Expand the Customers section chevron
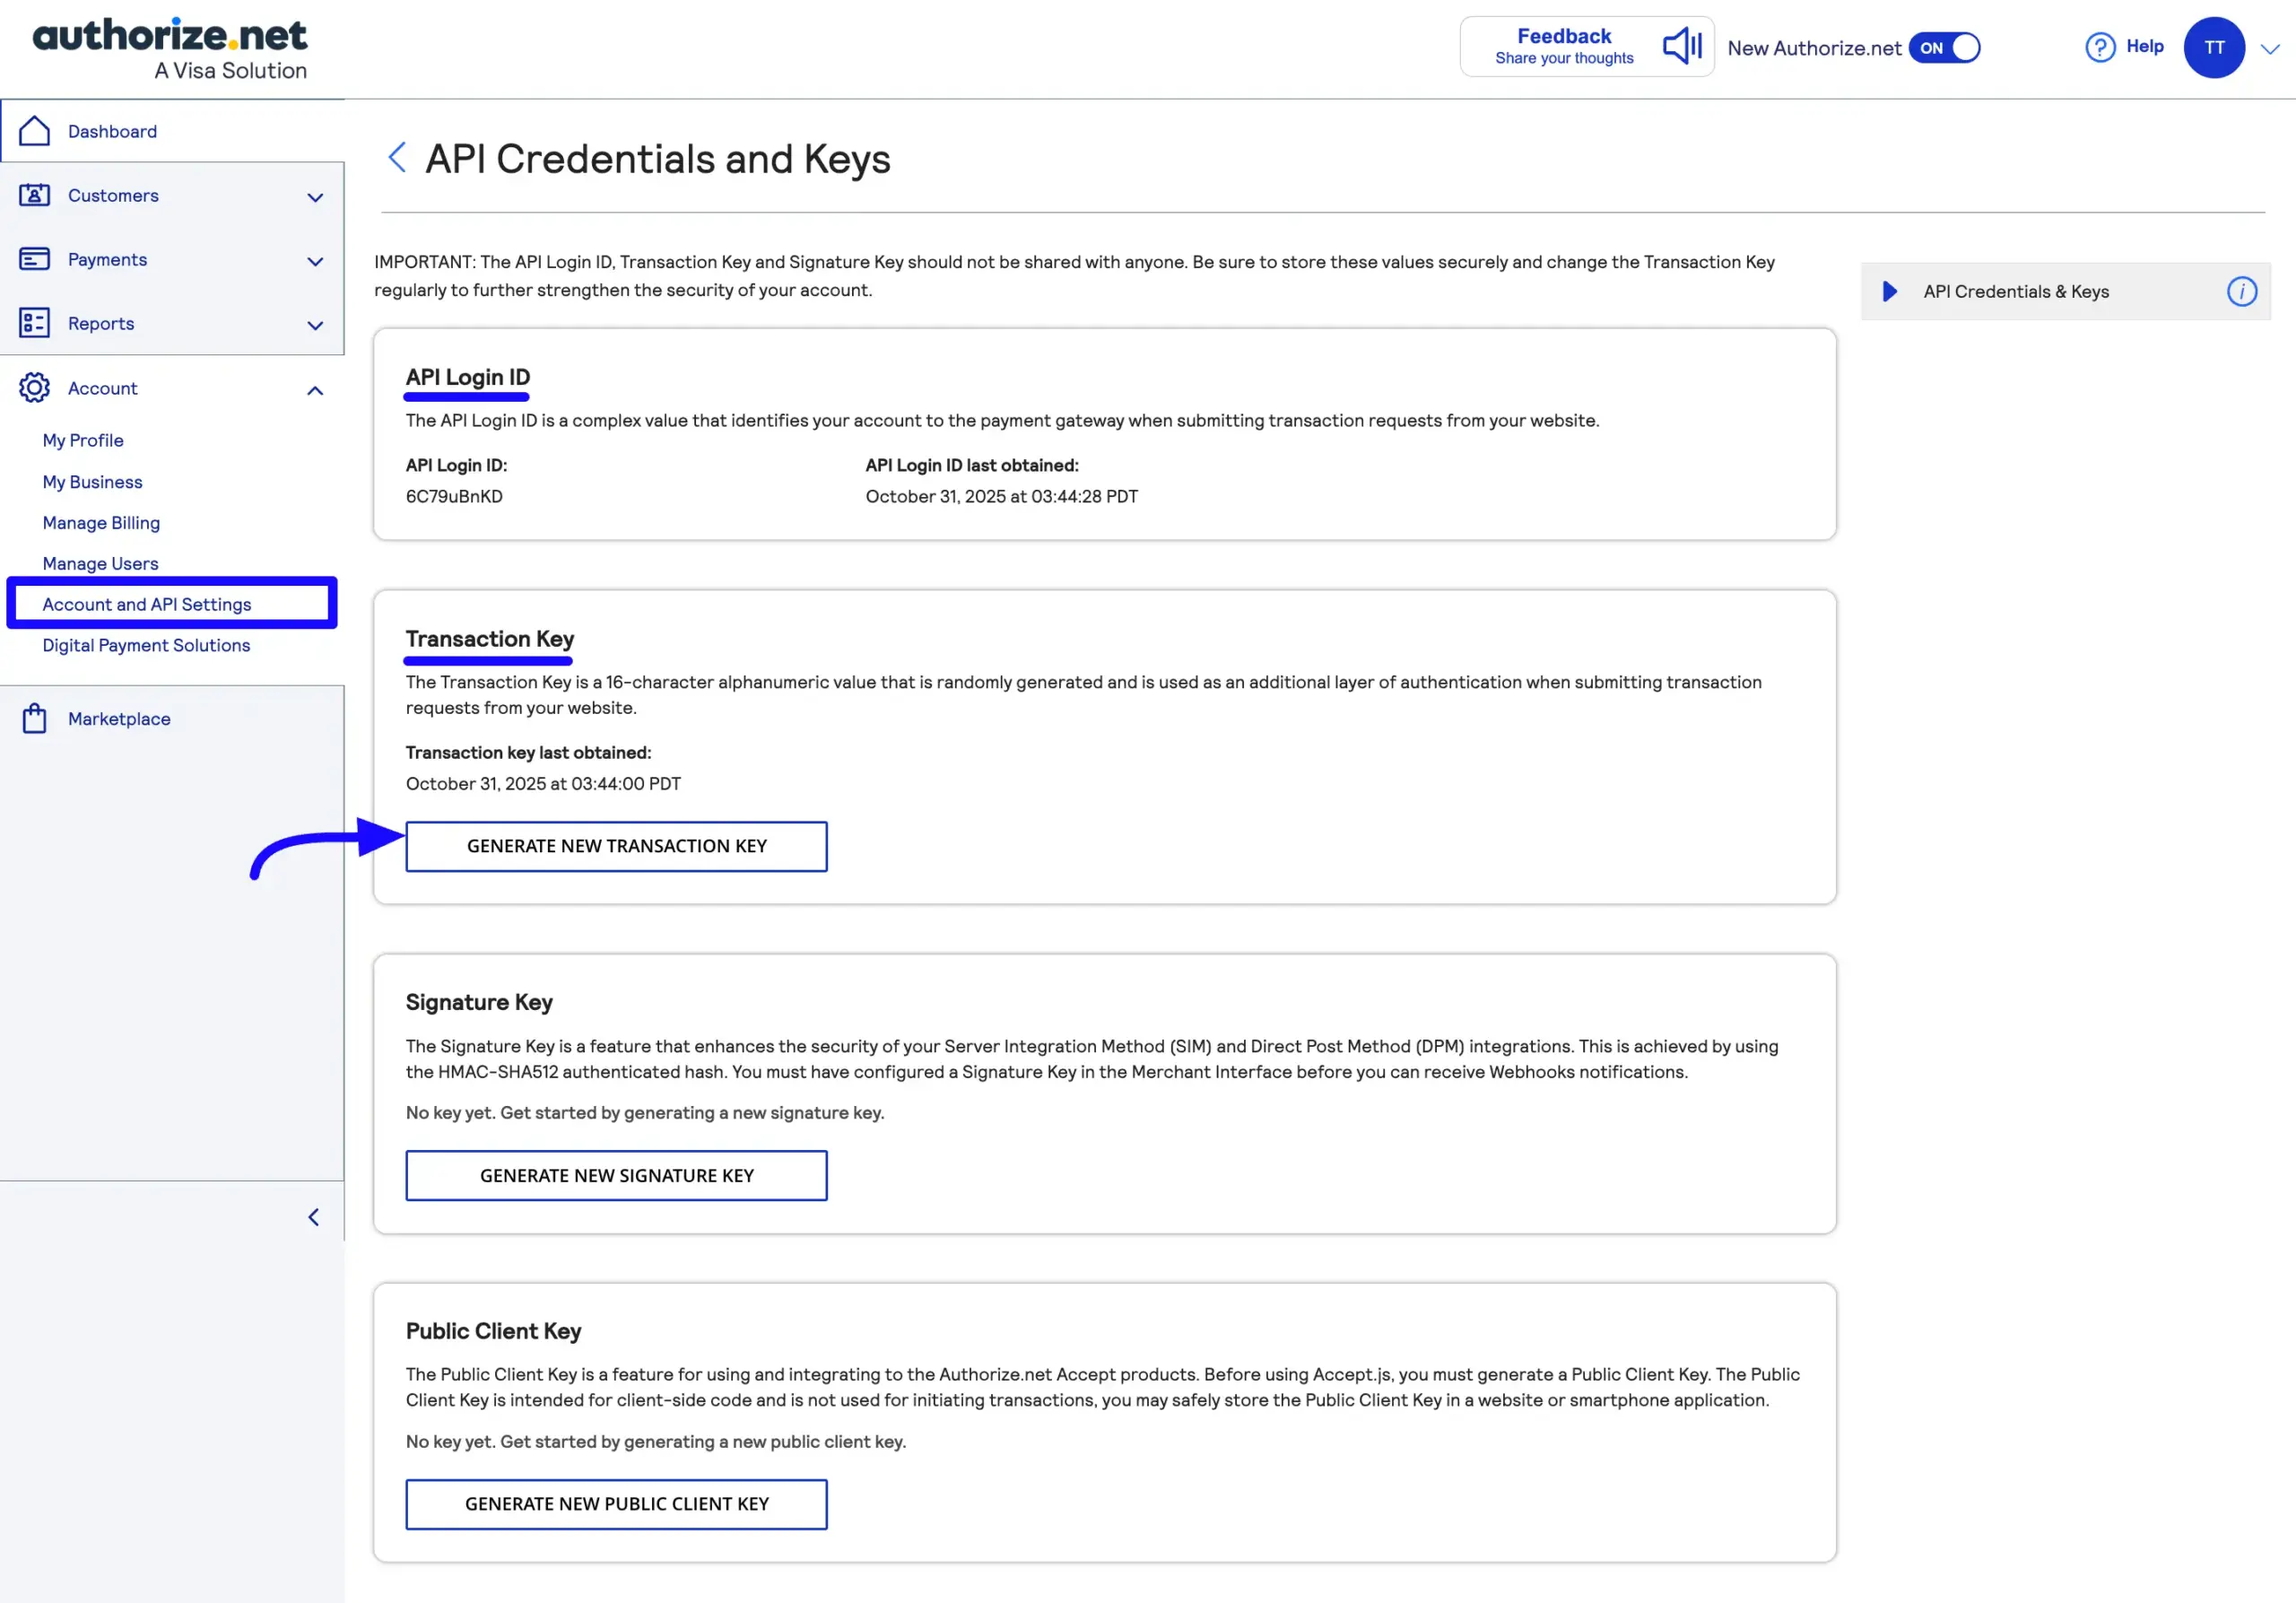2296x1603 pixels. click(x=315, y=197)
